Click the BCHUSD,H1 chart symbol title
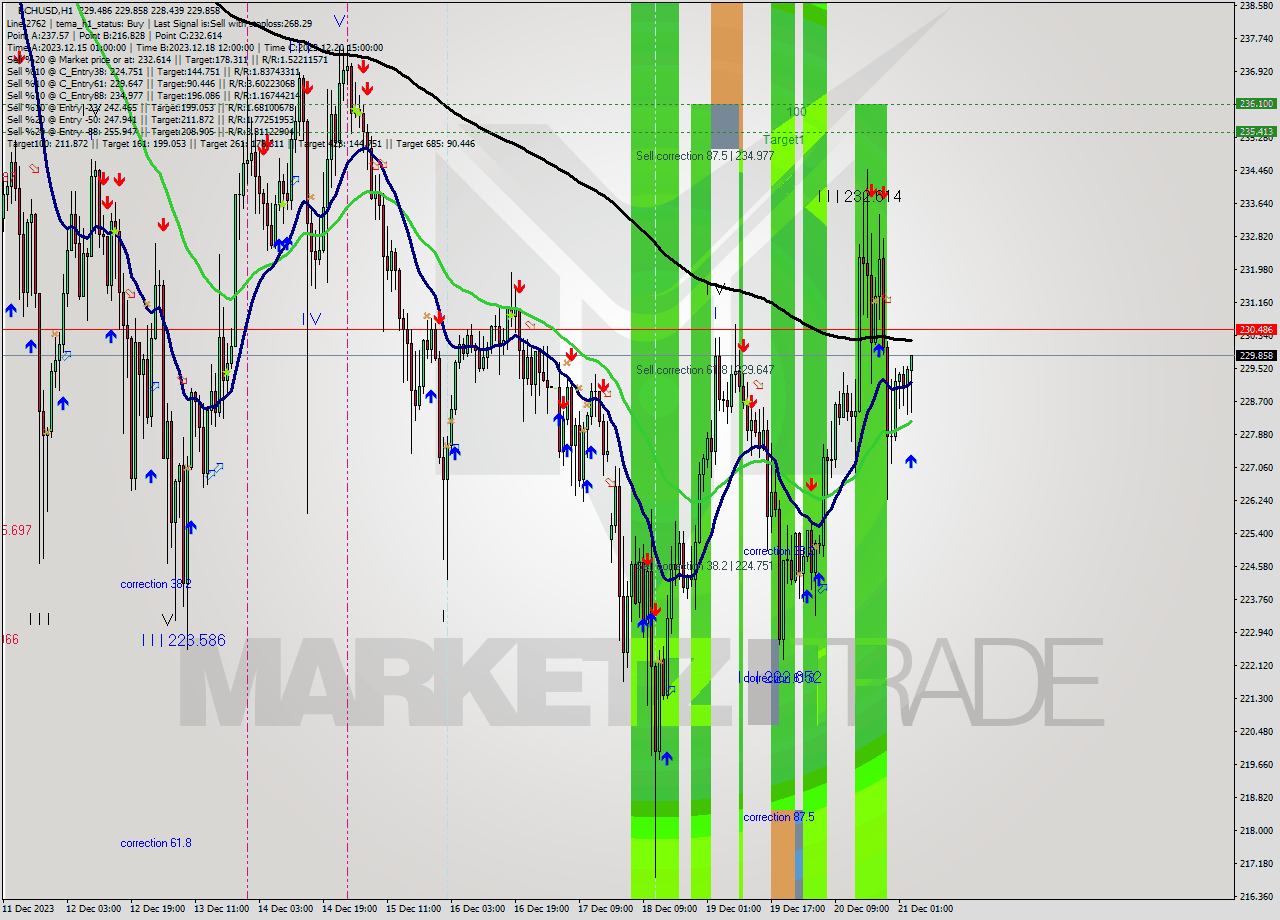The height and width of the screenshot is (920, 1280). [x=44, y=9]
